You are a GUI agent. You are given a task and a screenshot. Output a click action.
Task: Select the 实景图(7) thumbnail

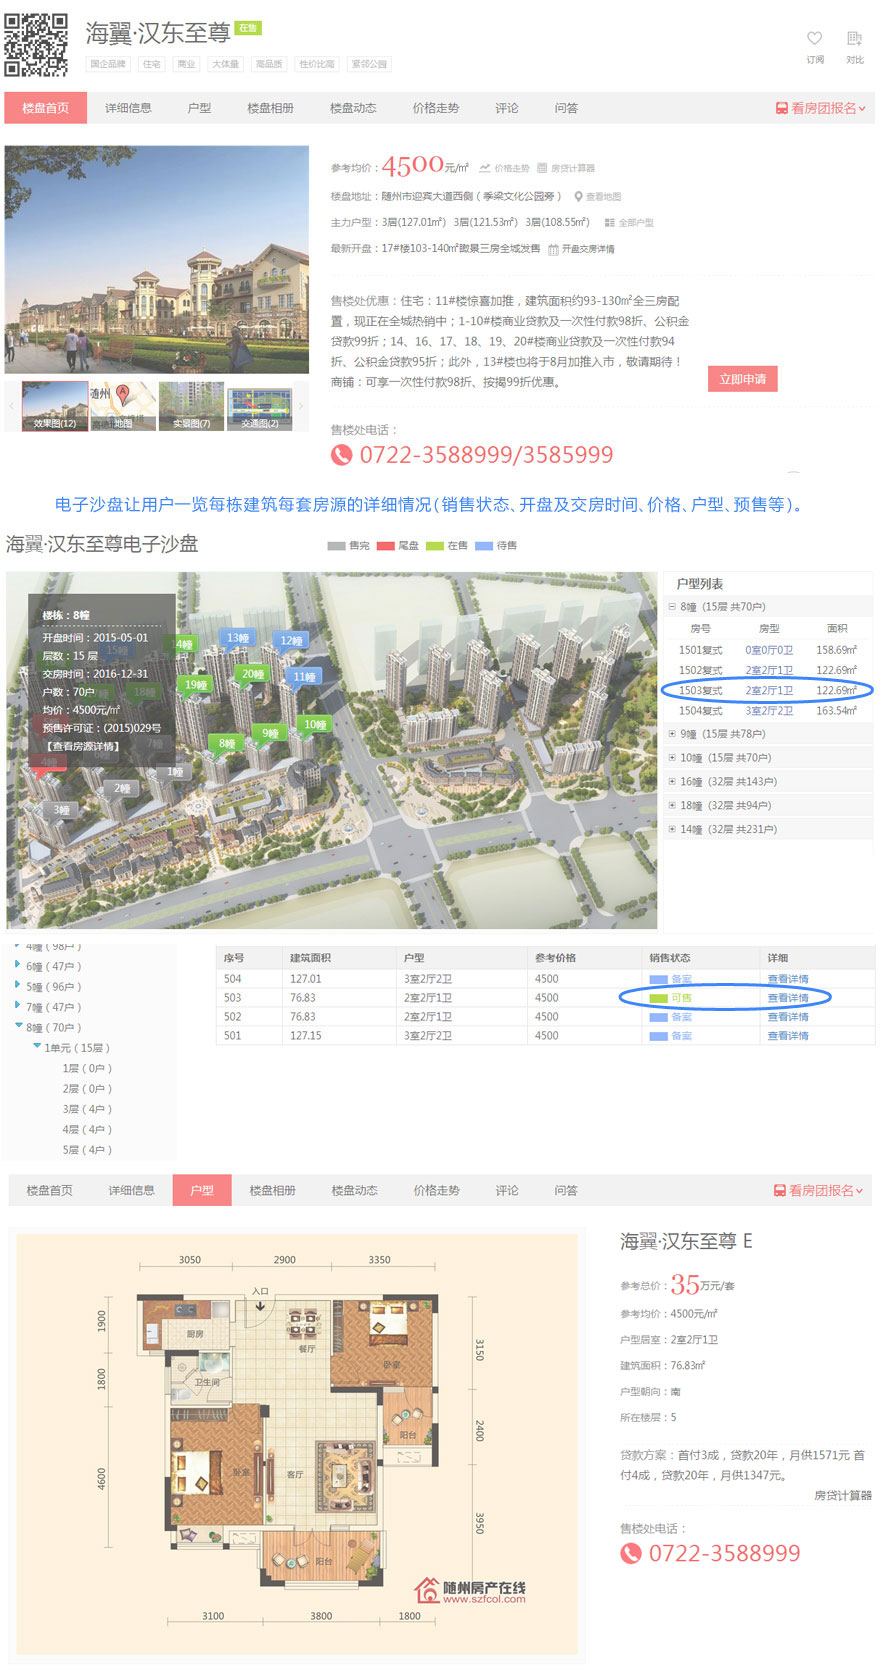point(191,406)
